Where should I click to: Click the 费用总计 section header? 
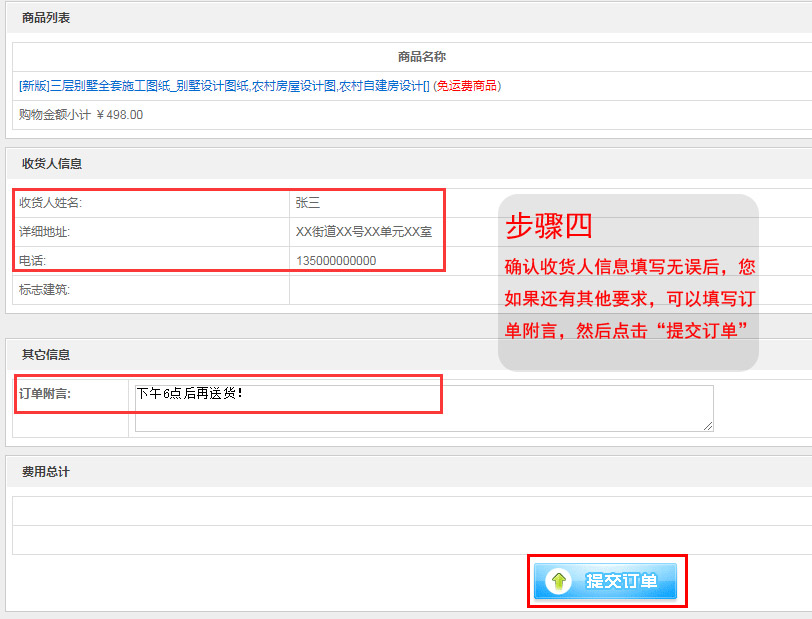[46, 471]
